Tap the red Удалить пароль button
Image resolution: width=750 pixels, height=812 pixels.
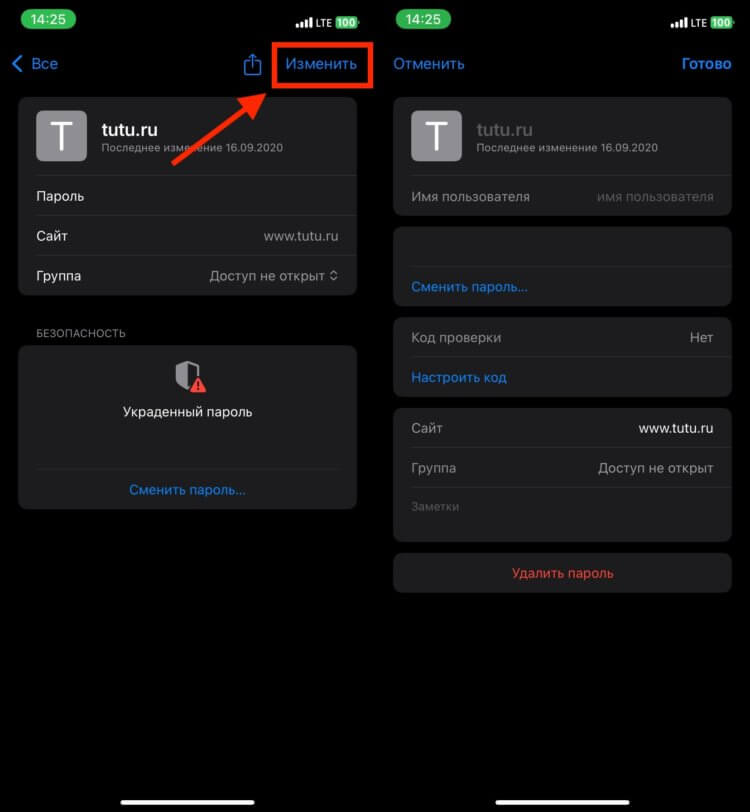coord(562,573)
